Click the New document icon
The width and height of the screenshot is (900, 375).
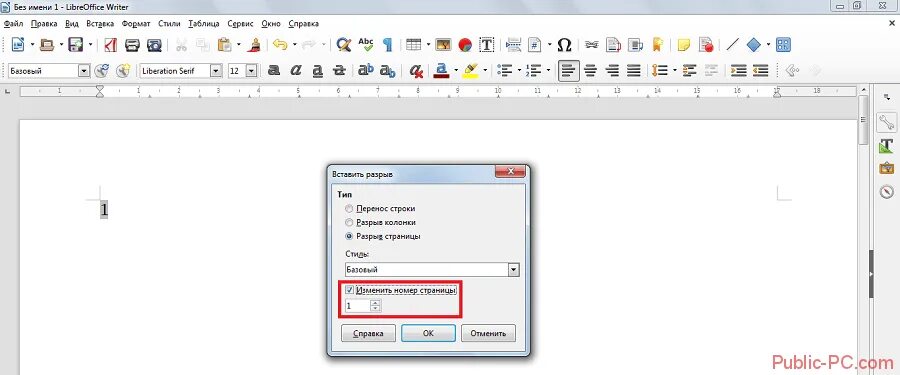[18, 44]
